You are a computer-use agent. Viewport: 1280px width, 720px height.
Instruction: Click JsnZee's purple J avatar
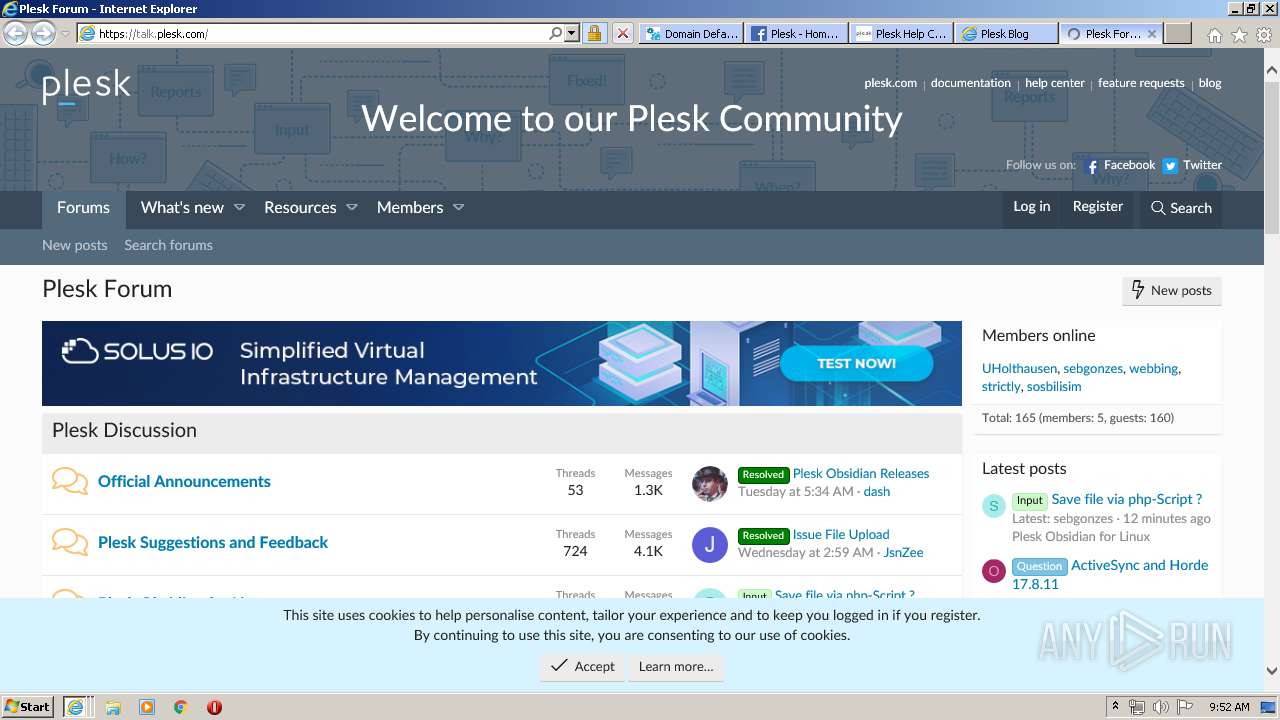709,544
